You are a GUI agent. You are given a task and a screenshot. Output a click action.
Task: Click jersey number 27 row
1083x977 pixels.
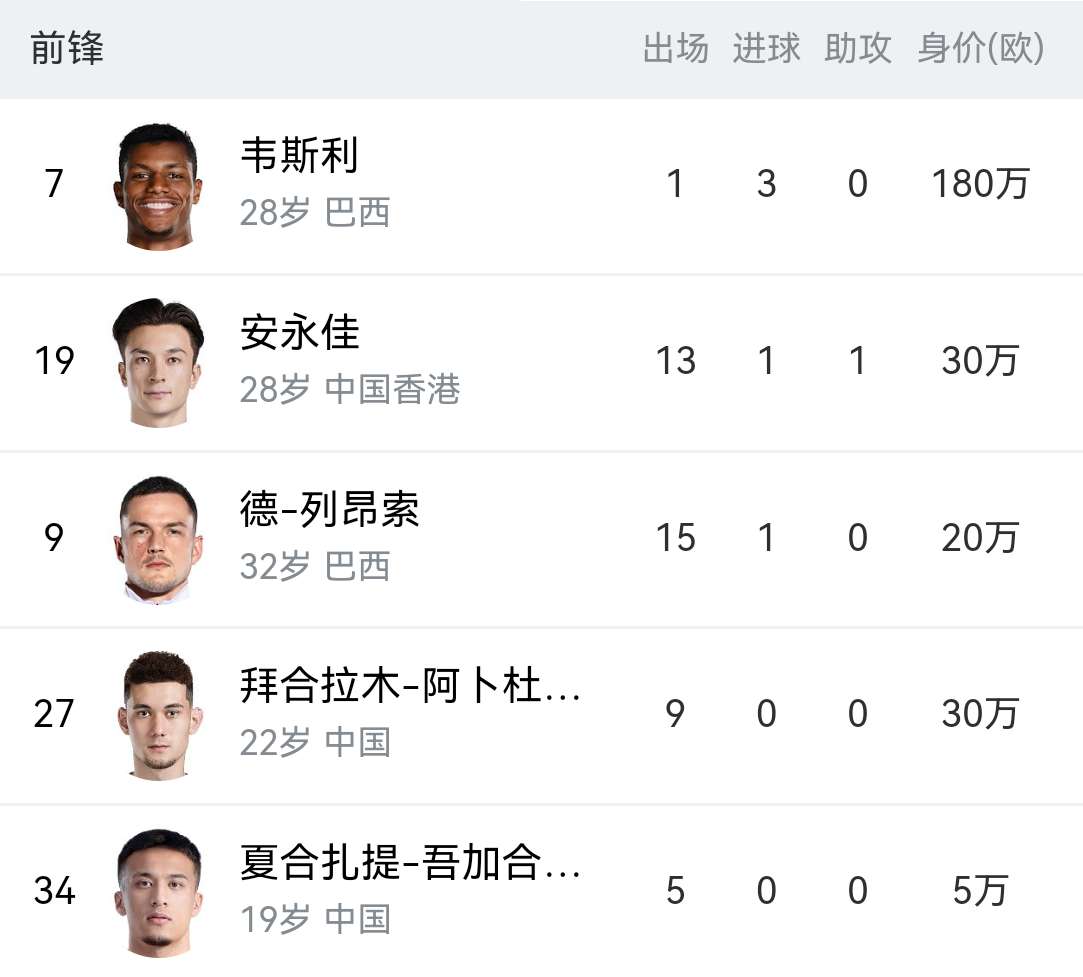(542, 716)
